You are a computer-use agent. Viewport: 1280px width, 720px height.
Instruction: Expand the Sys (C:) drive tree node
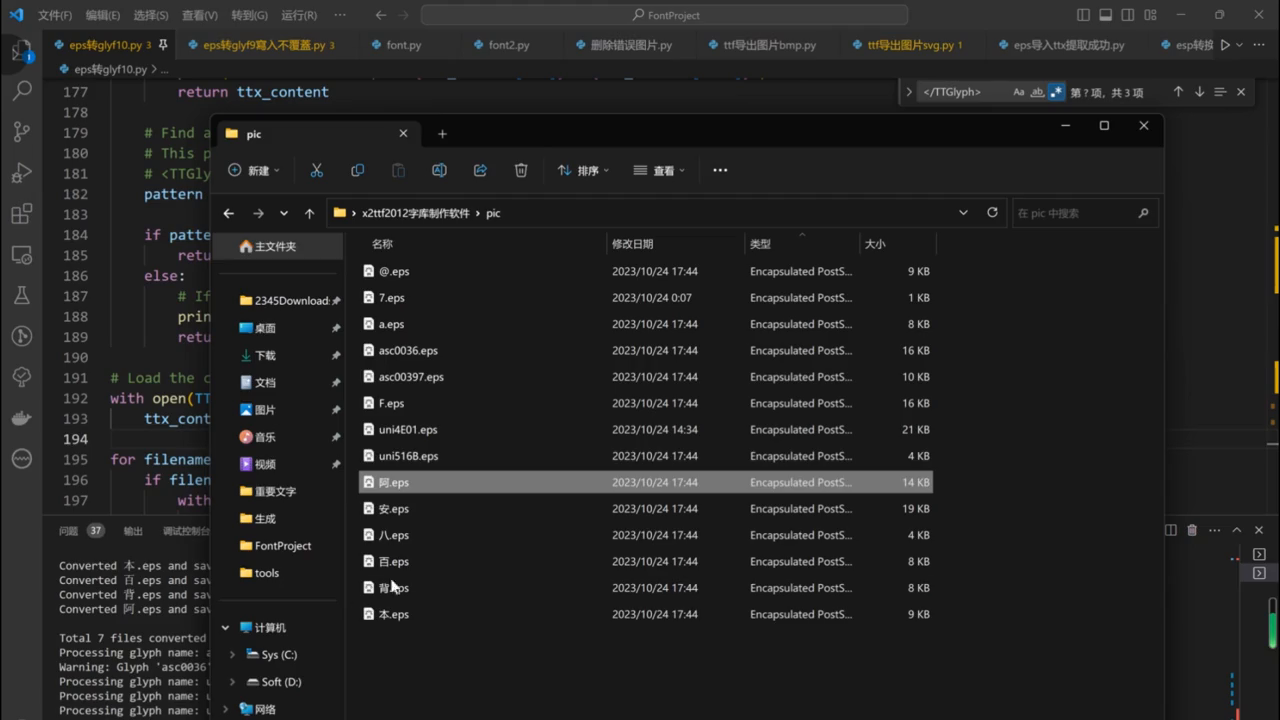tap(232, 655)
